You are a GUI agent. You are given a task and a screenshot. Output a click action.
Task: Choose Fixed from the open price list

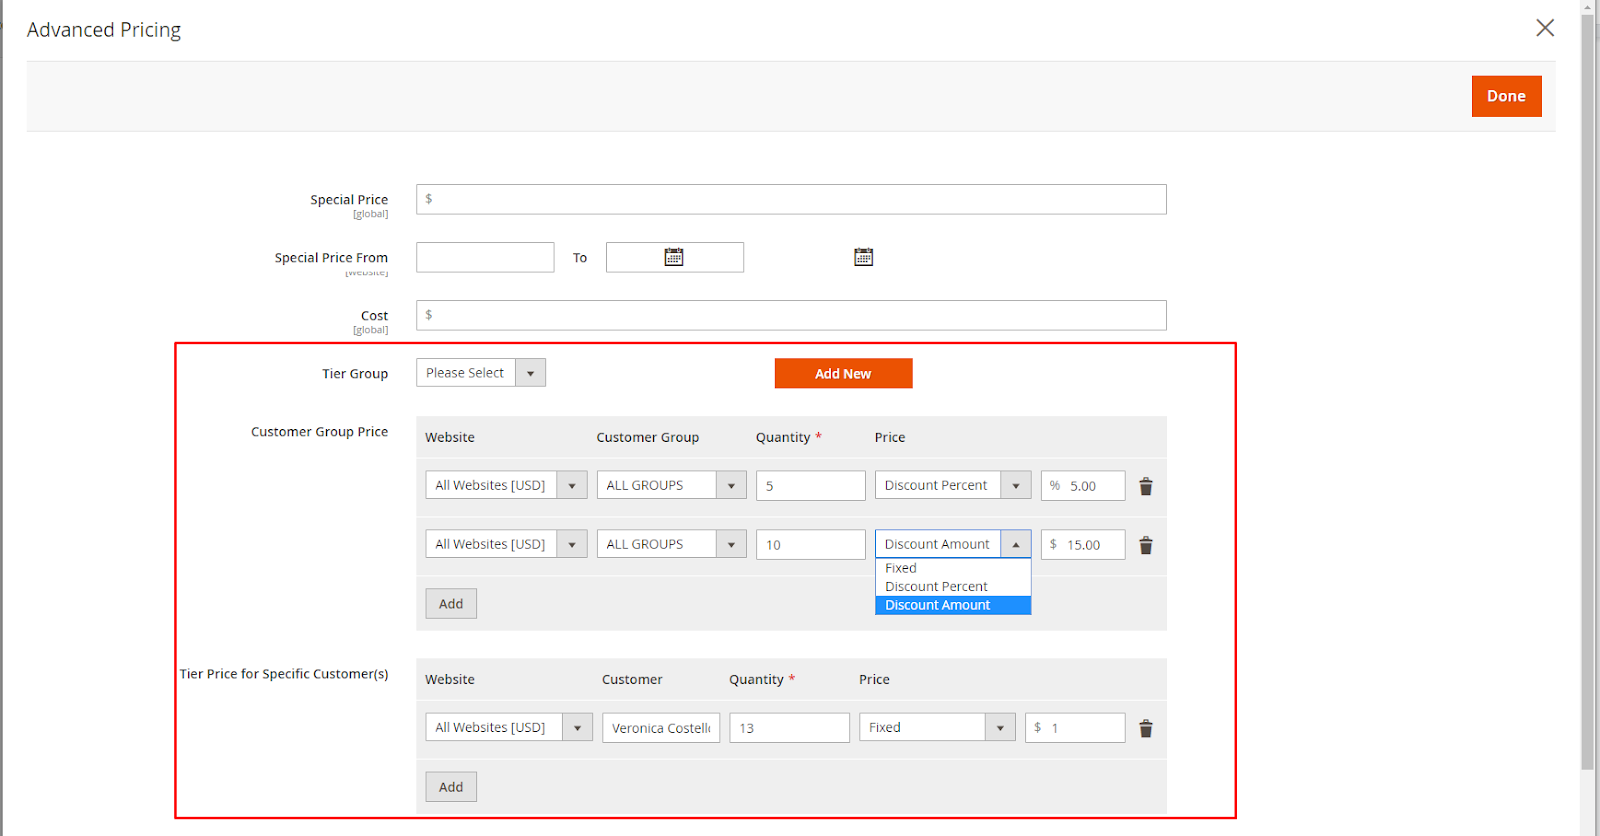point(901,568)
